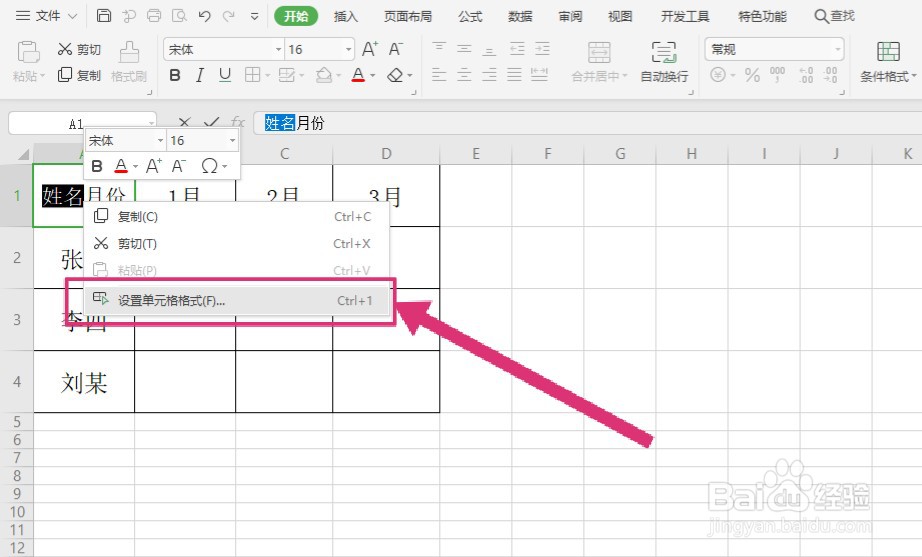The image size is (922, 557).
Task: Click 复制 in the ribbon
Action: tap(79, 75)
